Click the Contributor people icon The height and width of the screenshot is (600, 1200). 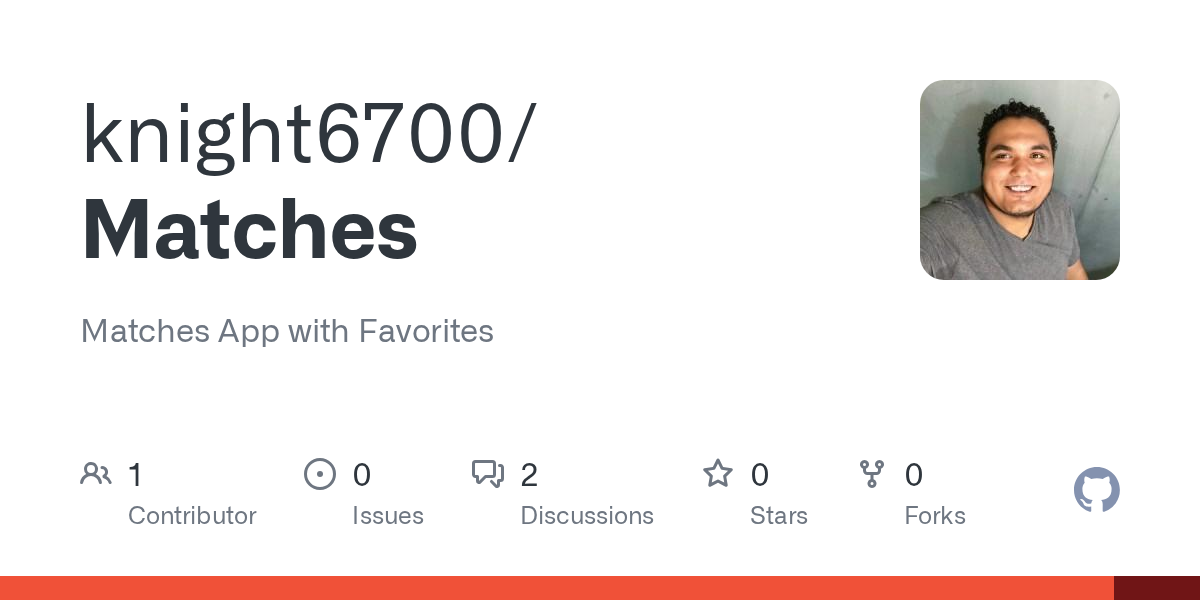(96, 474)
